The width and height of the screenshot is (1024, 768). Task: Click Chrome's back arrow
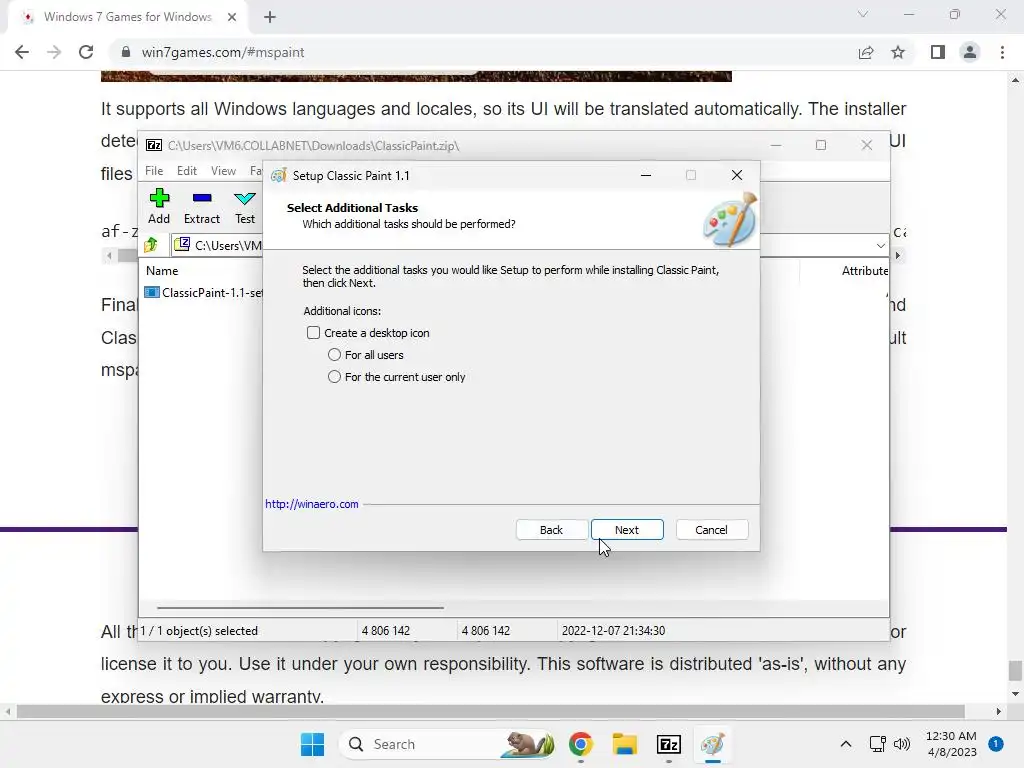point(22,52)
